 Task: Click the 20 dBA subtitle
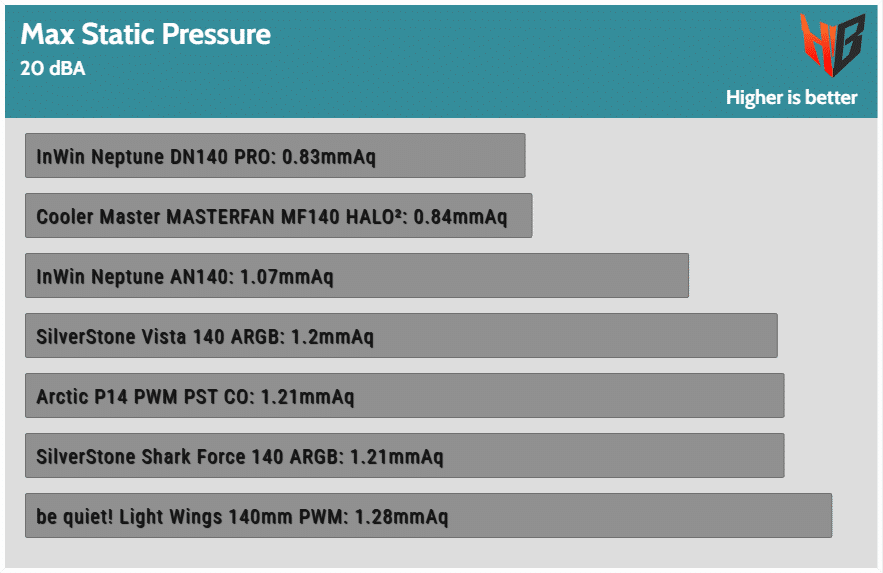pos(52,70)
